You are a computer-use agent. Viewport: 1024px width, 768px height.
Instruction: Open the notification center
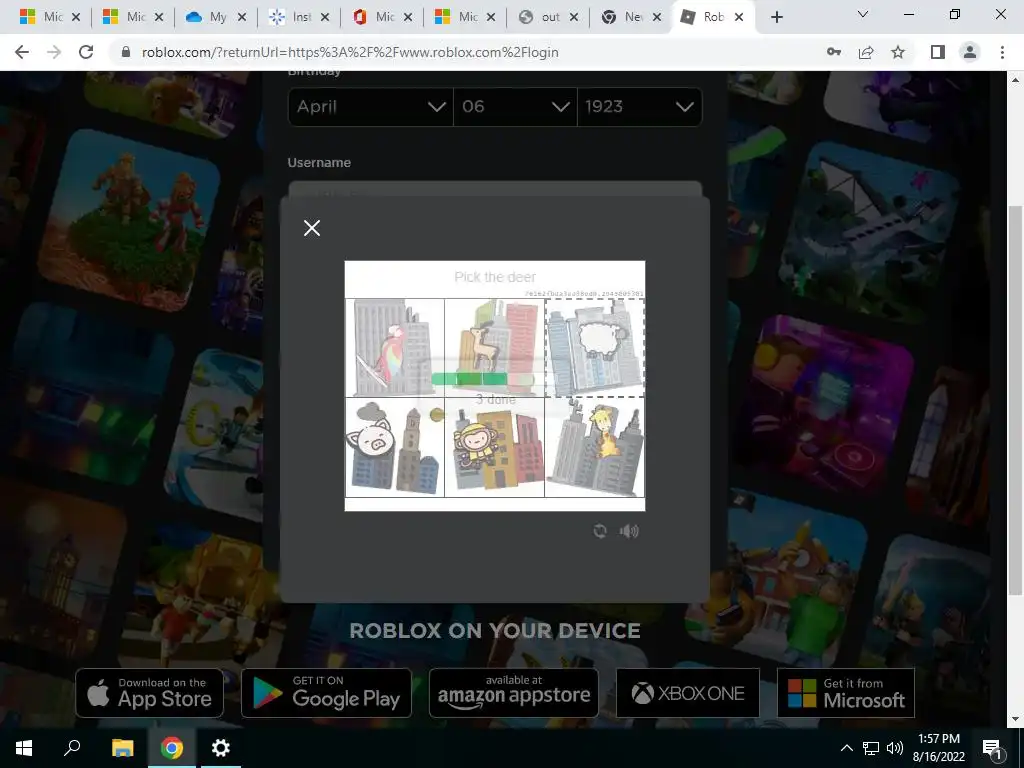[991, 748]
